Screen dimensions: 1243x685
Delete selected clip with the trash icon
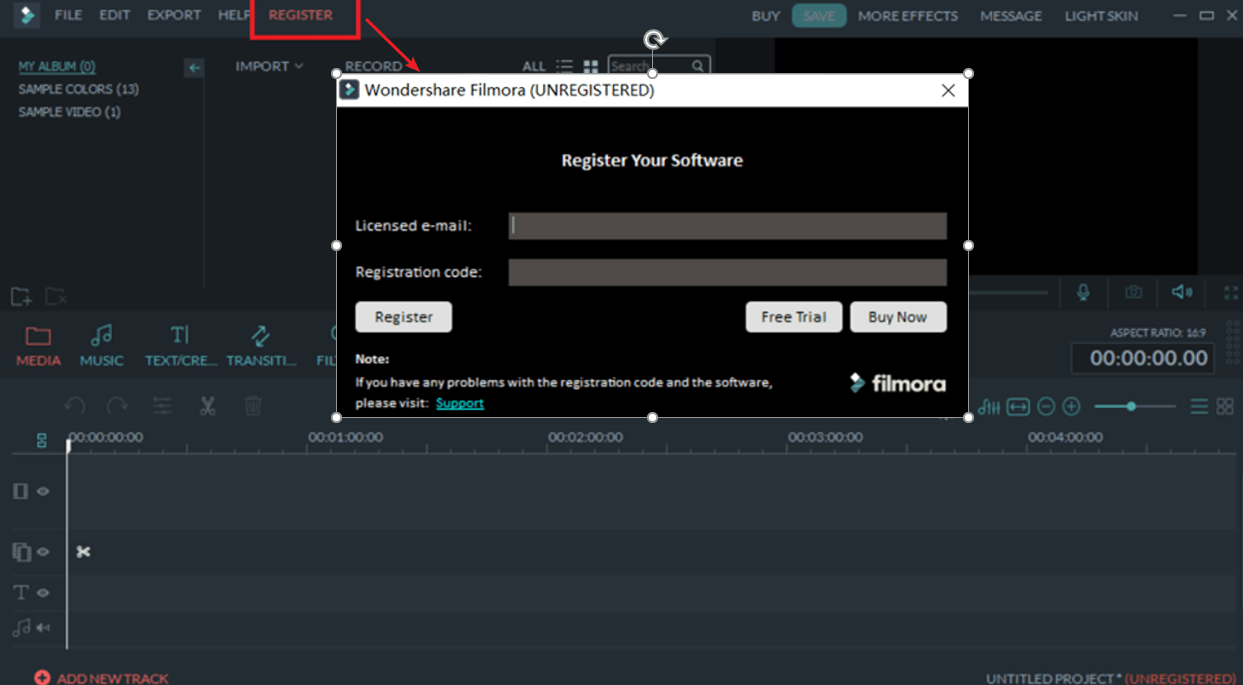[253, 406]
